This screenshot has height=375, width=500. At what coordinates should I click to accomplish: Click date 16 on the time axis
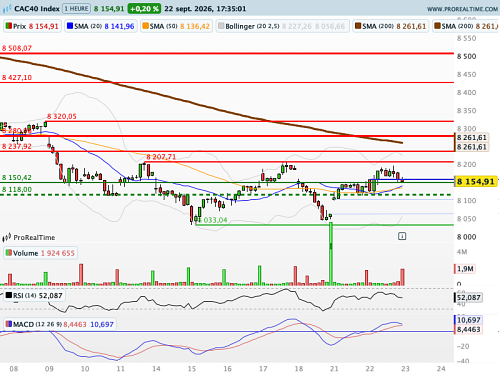[227, 369]
